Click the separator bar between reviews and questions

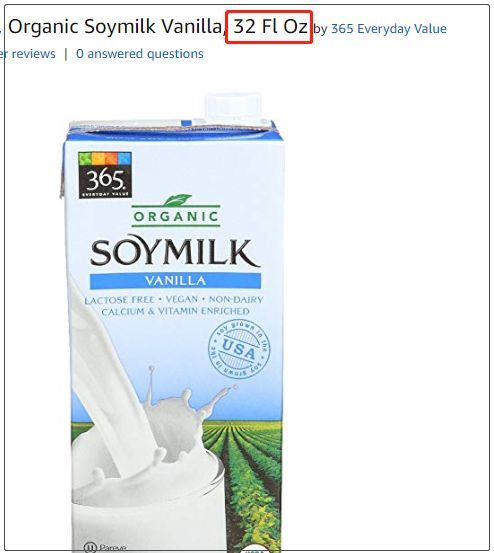coord(66,54)
